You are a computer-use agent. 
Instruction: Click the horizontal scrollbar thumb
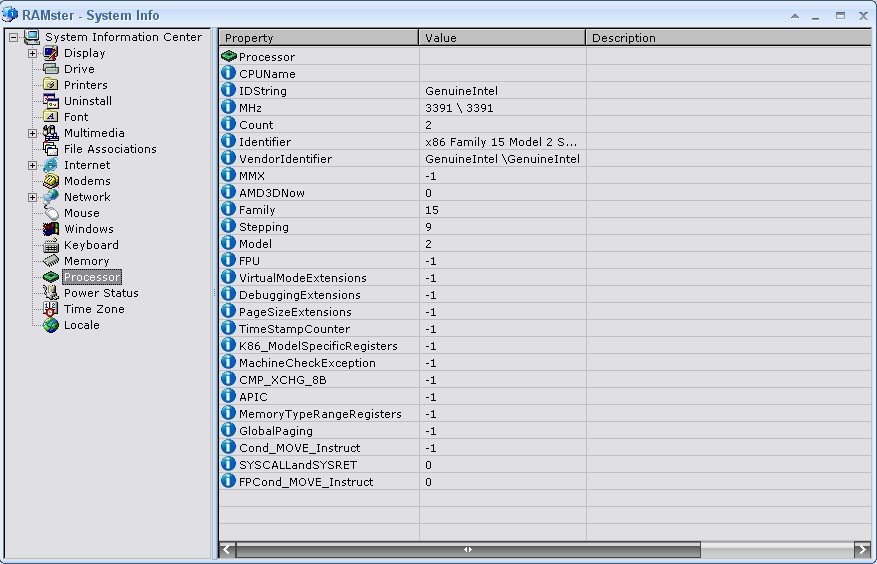point(468,549)
